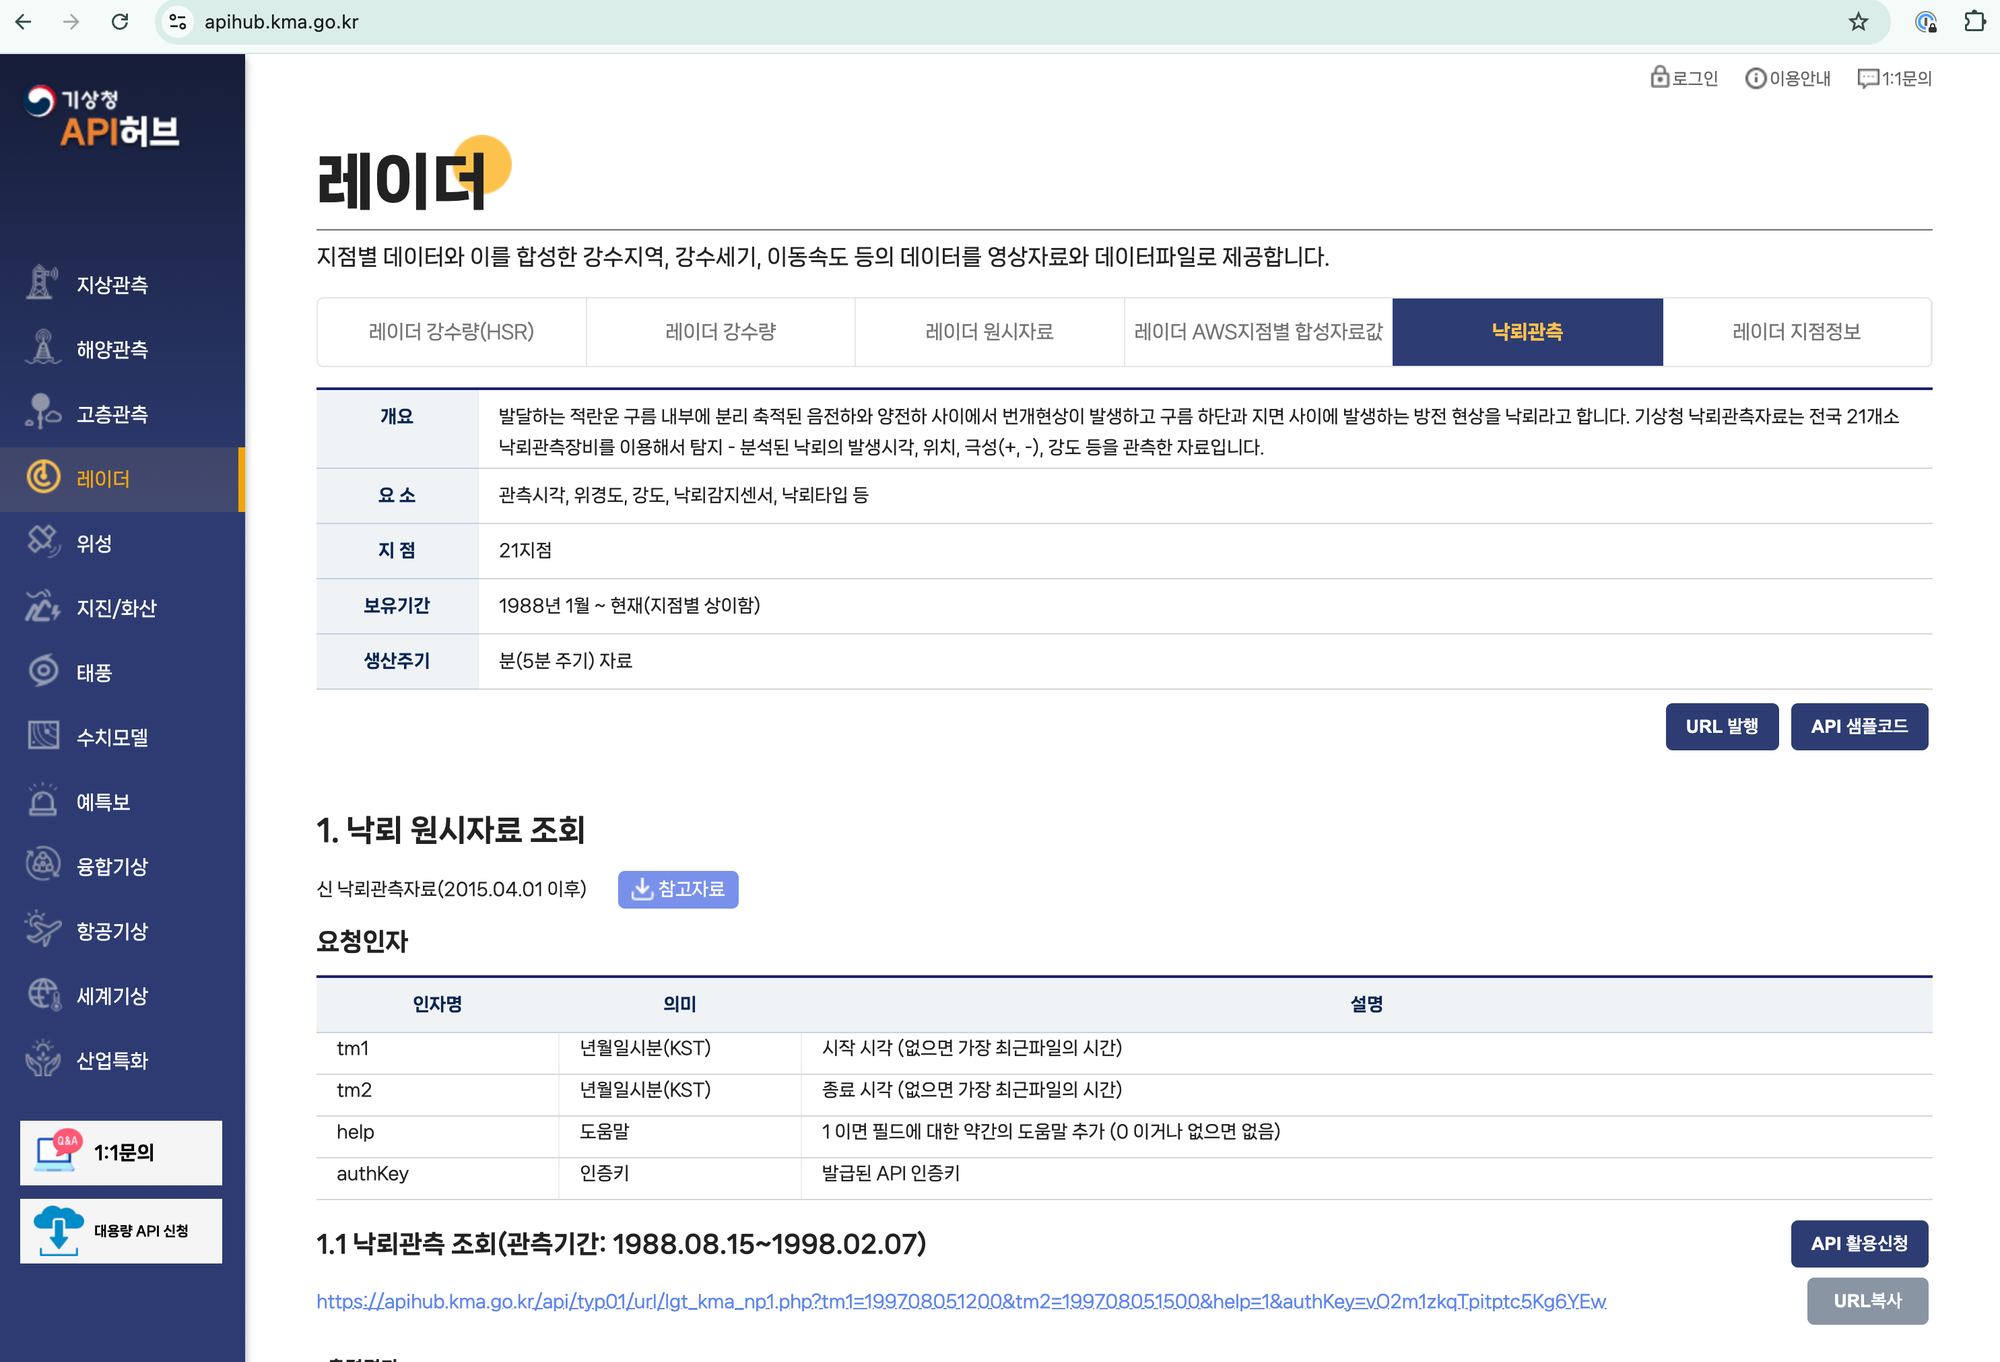Click the 세계기상 globe icon
Viewport: 2000px width, 1362px height.
(x=43, y=995)
